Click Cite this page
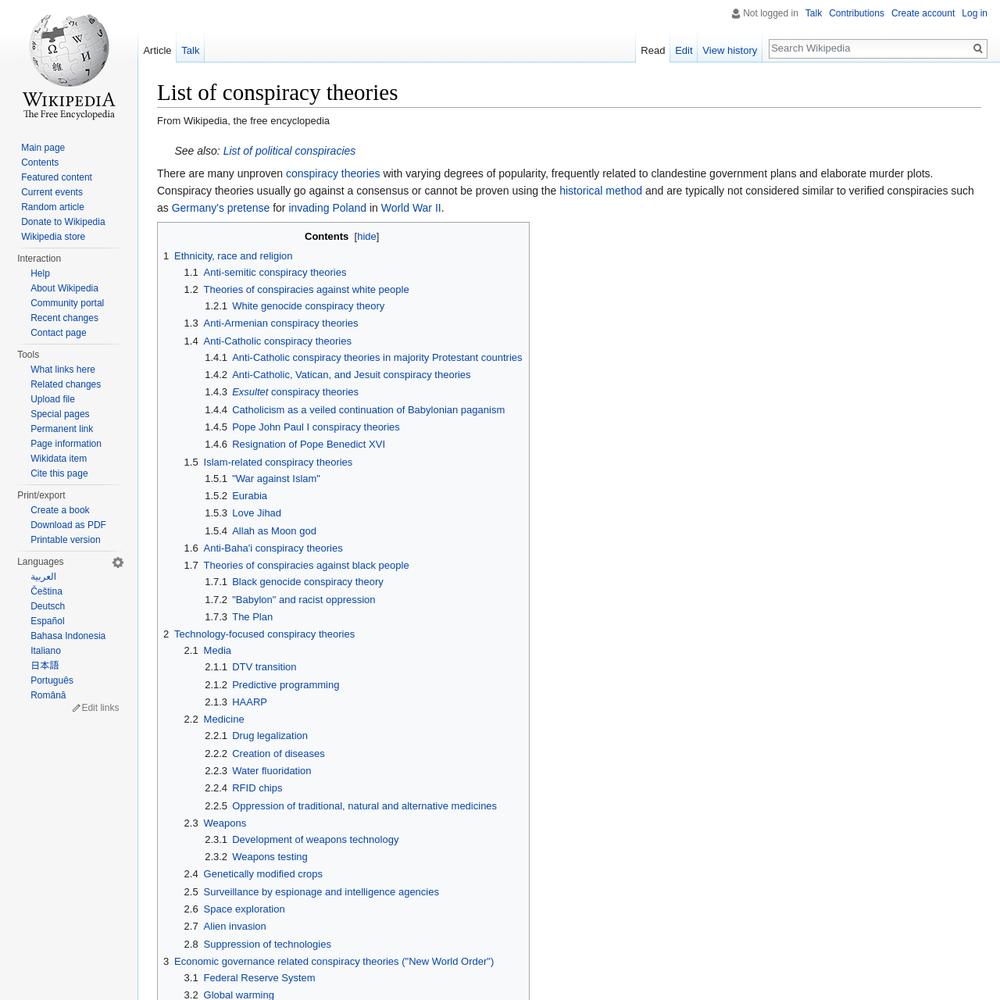 [x=59, y=473]
